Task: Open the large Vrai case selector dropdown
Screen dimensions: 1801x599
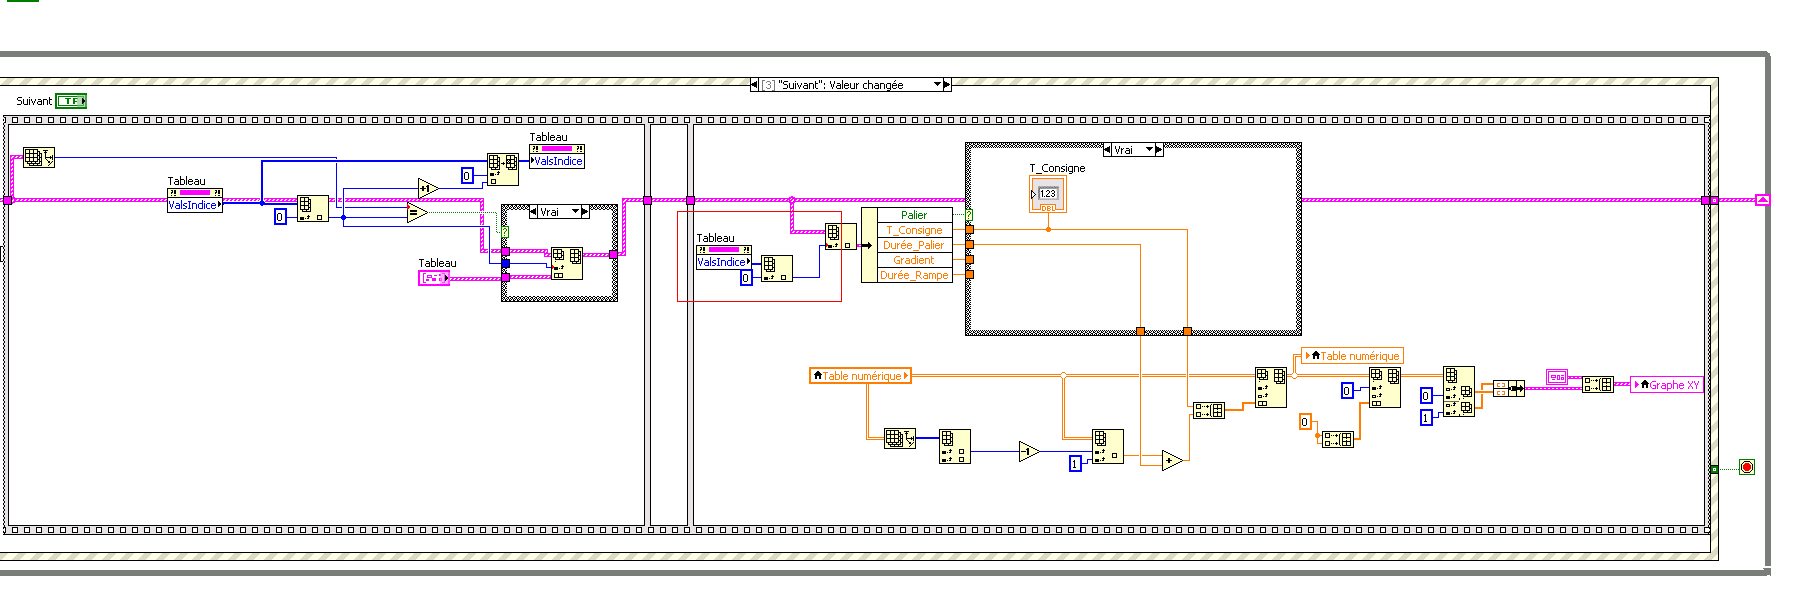Action: [x=1149, y=150]
